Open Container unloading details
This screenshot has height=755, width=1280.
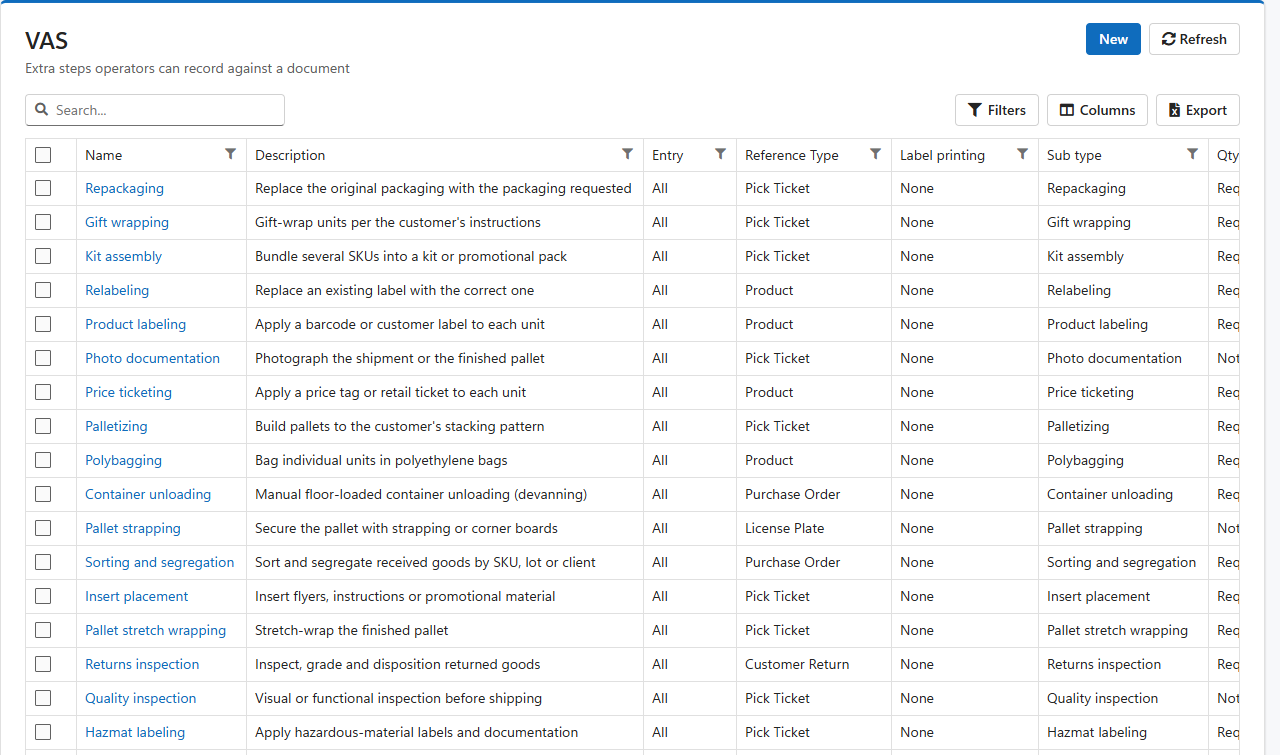pos(148,494)
